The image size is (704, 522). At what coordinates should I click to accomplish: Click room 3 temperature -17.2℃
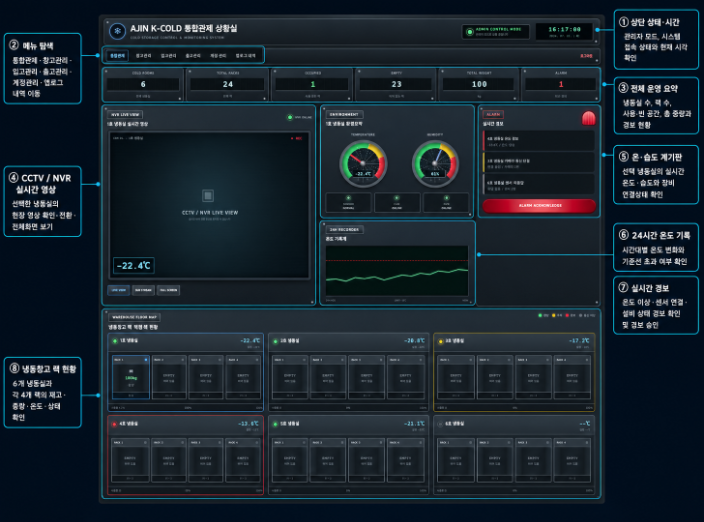point(579,341)
